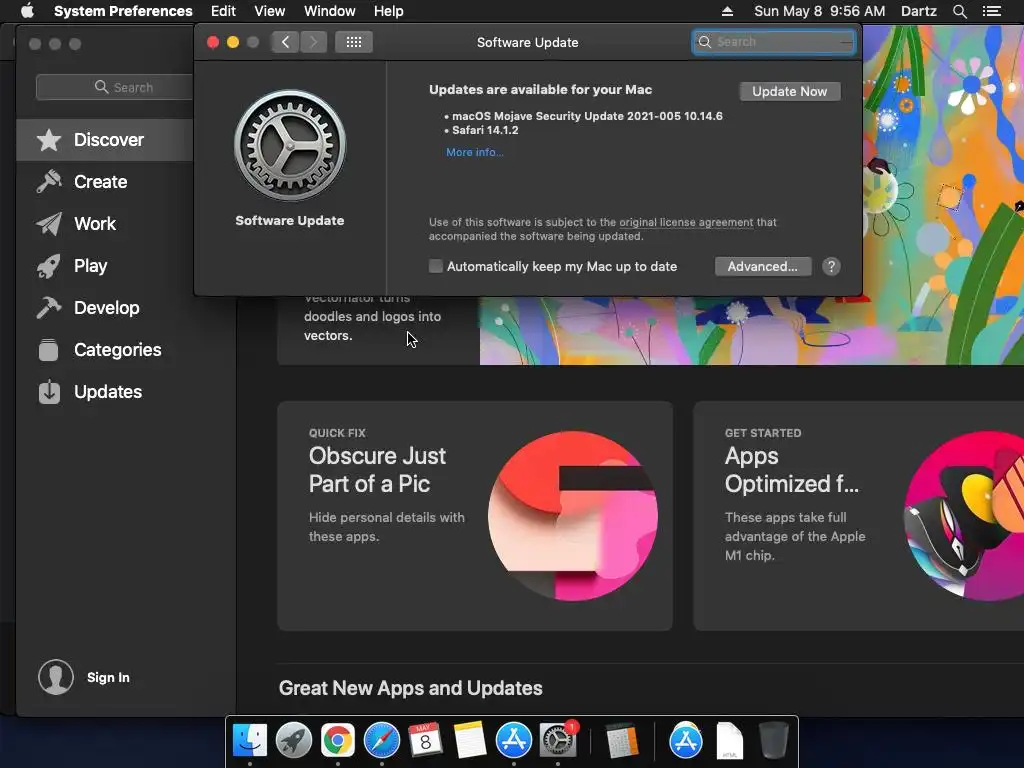Click the More info… link
The width and height of the screenshot is (1024, 768).
click(475, 152)
